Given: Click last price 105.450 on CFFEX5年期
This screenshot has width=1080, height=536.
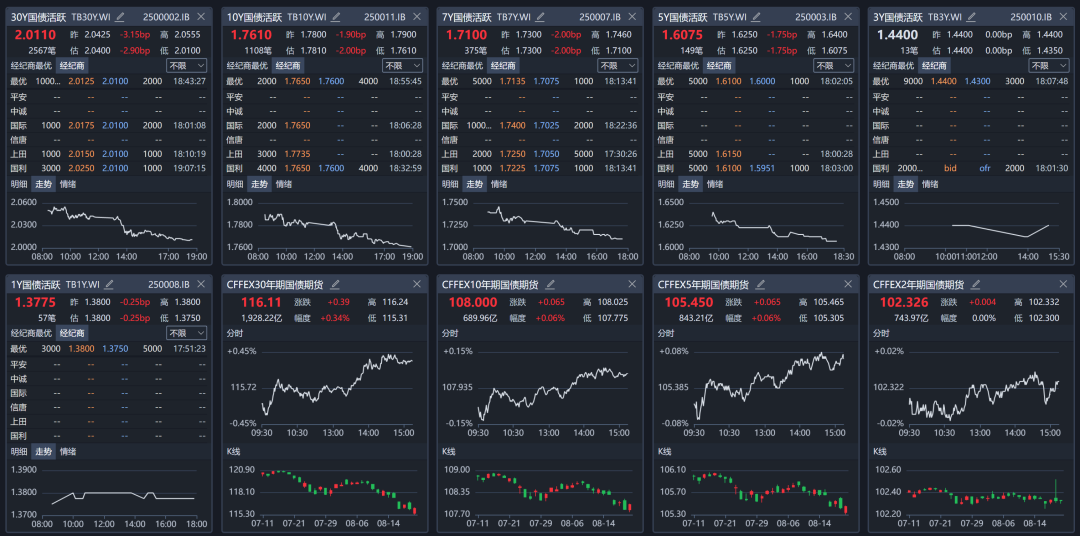Looking at the screenshot, I should click(689, 302).
